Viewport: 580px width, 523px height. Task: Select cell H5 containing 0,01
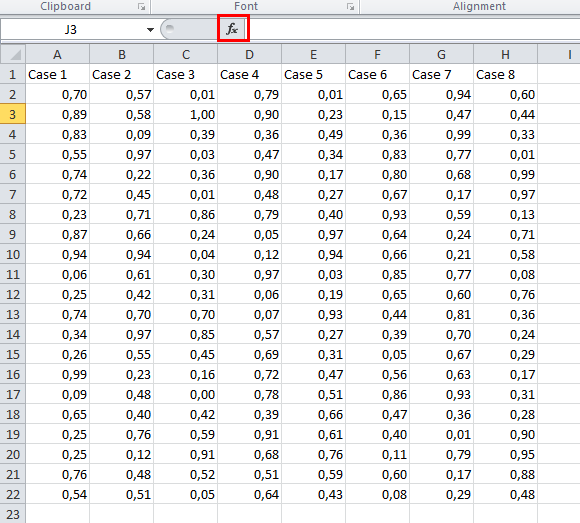(506, 154)
